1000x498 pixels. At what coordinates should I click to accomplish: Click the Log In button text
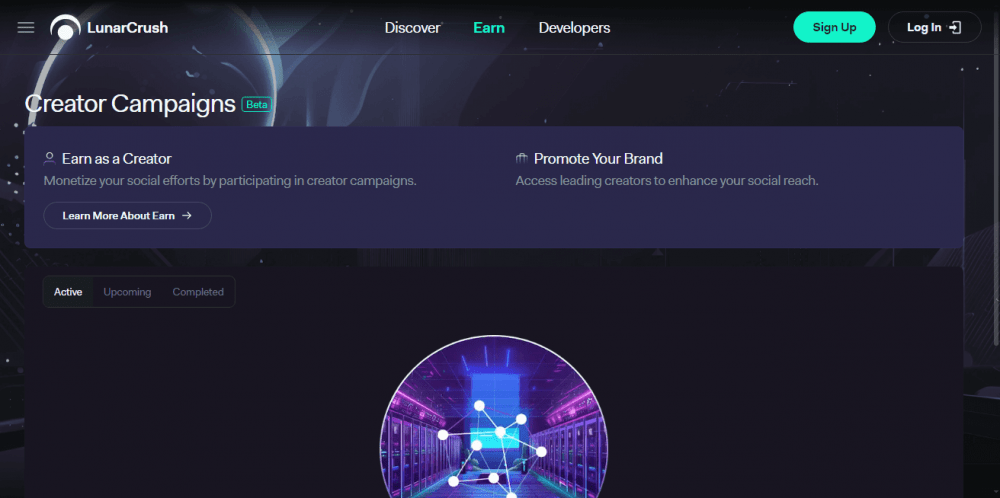(924, 27)
